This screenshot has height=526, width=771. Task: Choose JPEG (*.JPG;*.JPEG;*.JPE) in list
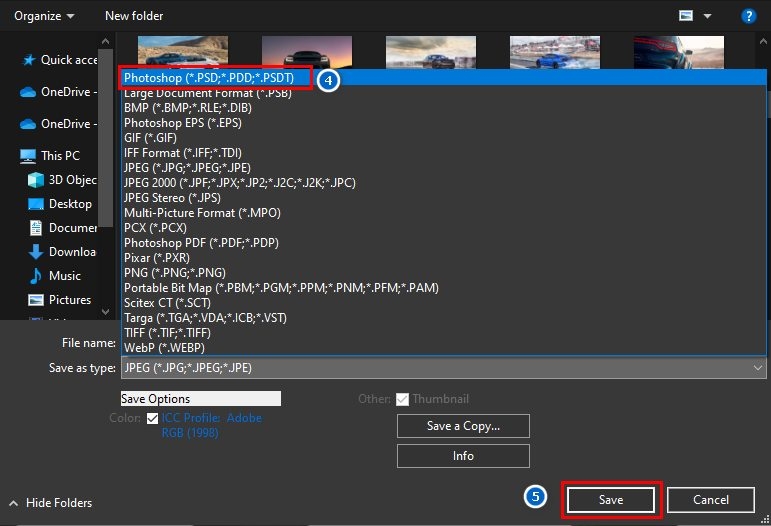443,168
